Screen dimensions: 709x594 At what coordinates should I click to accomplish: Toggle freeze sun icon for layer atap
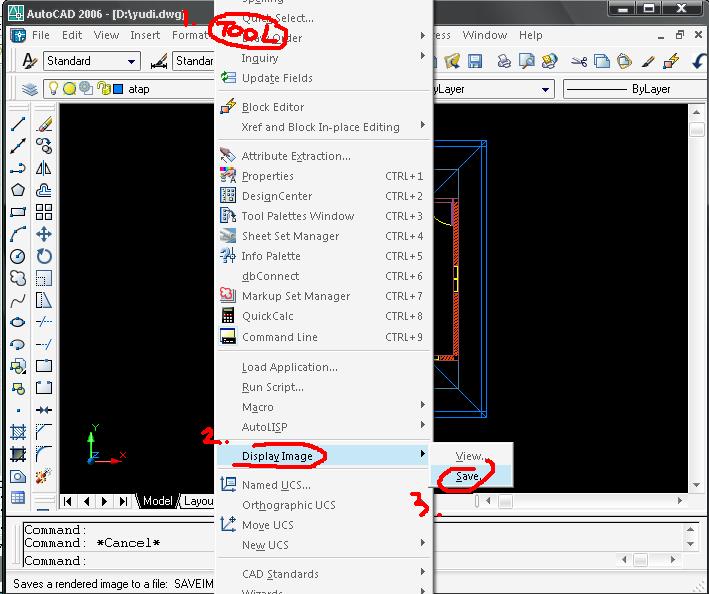[x=69, y=89]
